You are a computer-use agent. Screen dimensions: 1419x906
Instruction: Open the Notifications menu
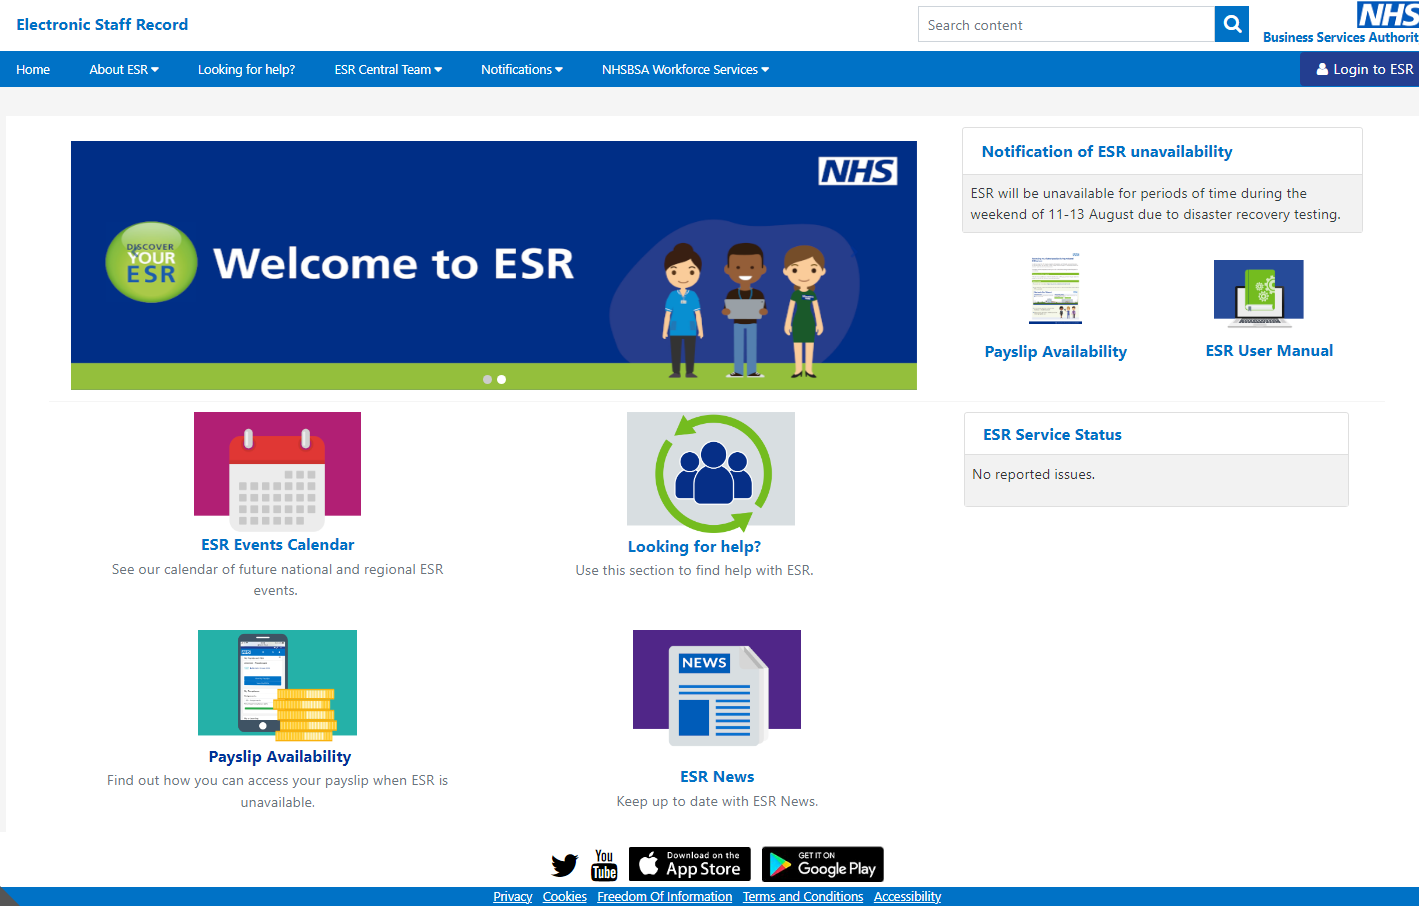coord(521,69)
